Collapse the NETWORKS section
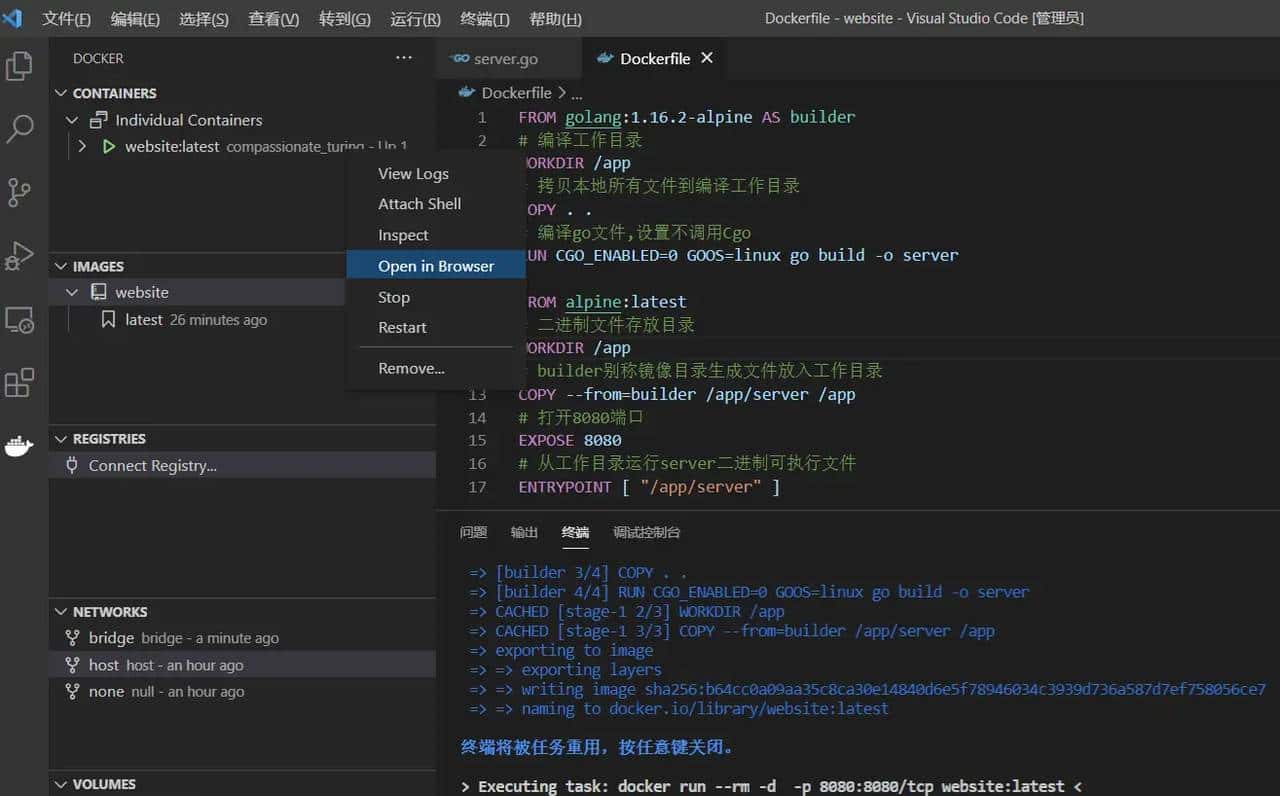This screenshot has width=1280, height=796. (x=60, y=611)
